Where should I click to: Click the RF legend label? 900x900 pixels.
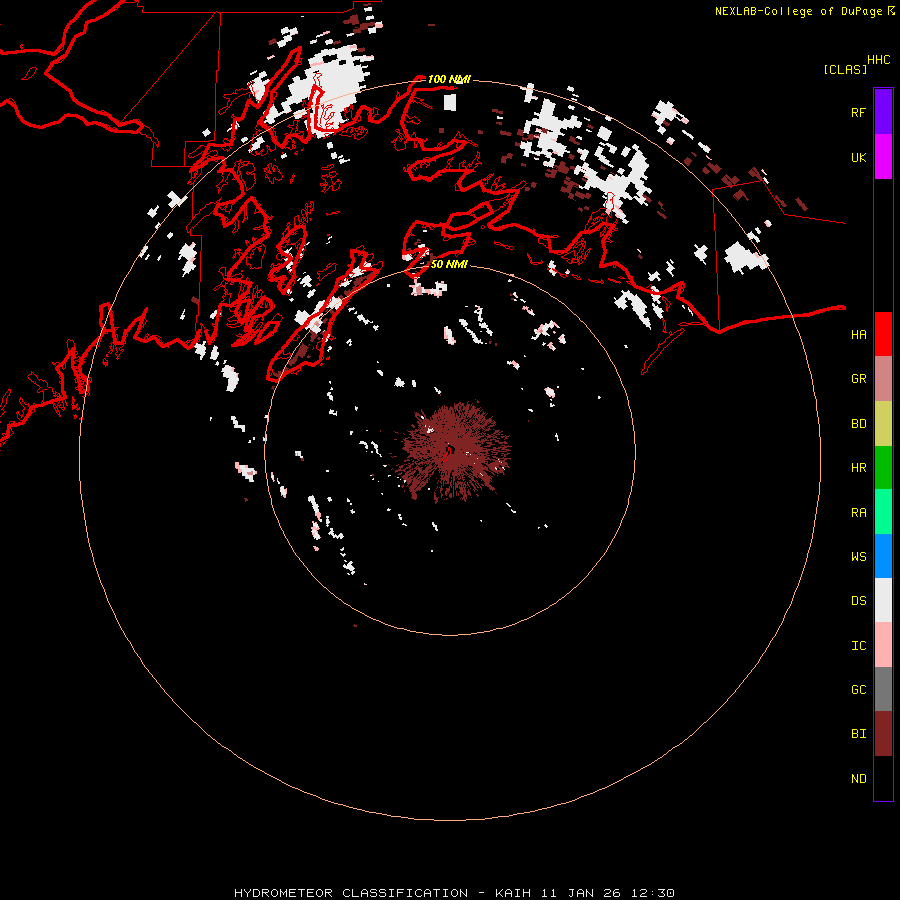pyautogui.click(x=858, y=112)
